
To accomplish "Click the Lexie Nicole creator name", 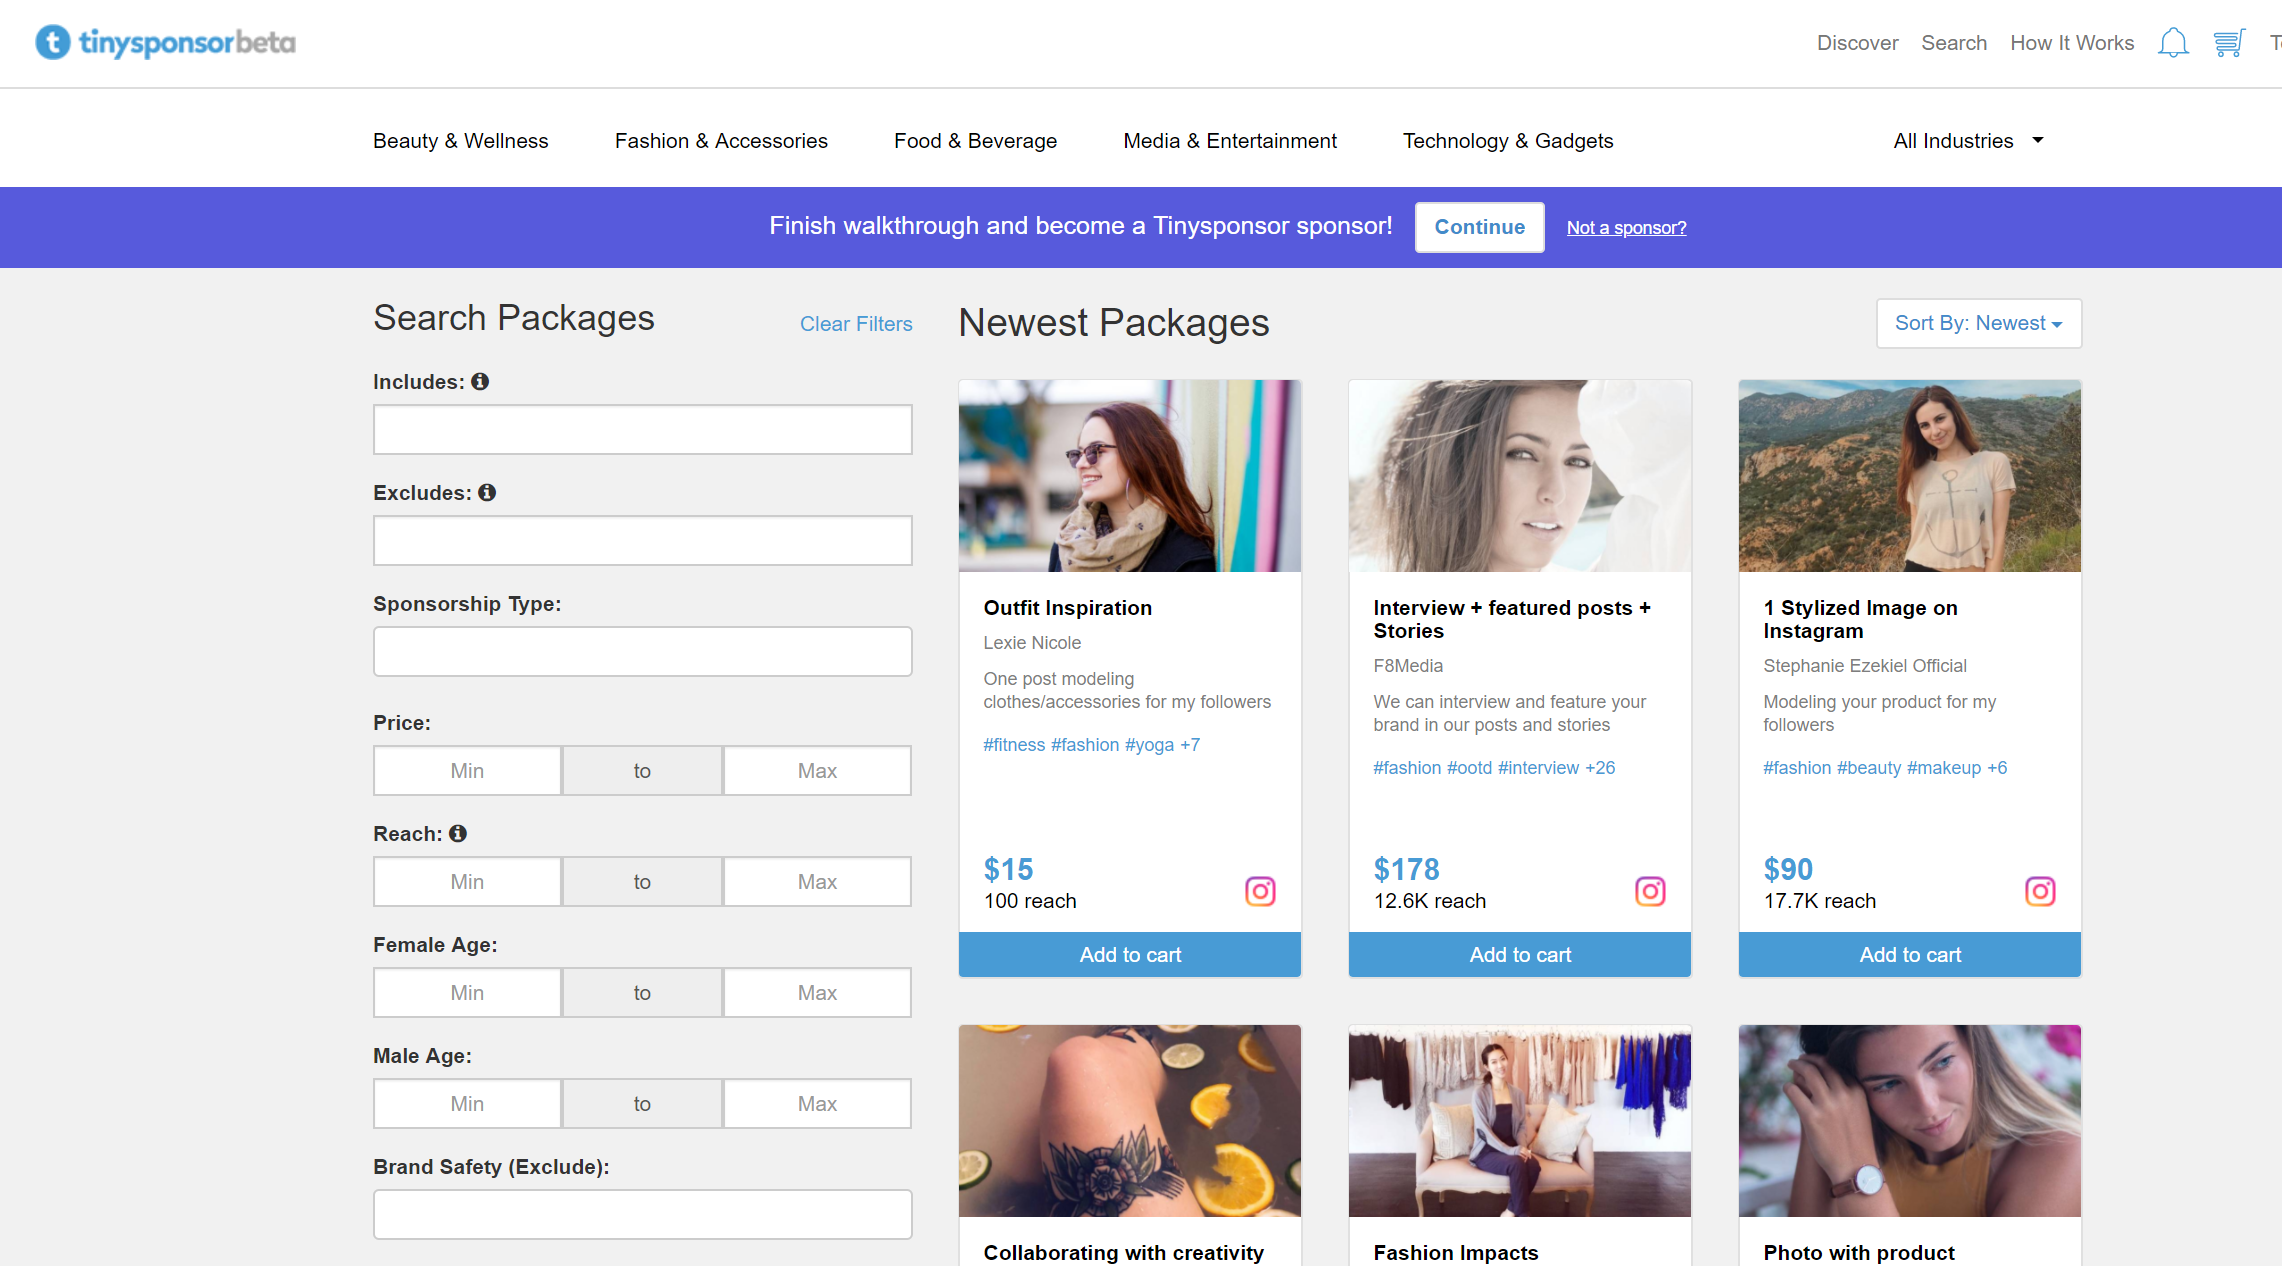I will point(1032,643).
